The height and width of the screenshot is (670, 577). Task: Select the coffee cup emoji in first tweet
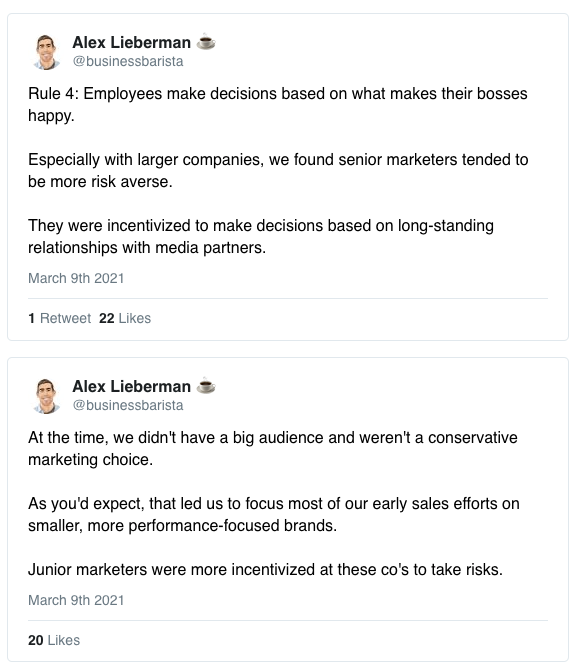point(206,42)
